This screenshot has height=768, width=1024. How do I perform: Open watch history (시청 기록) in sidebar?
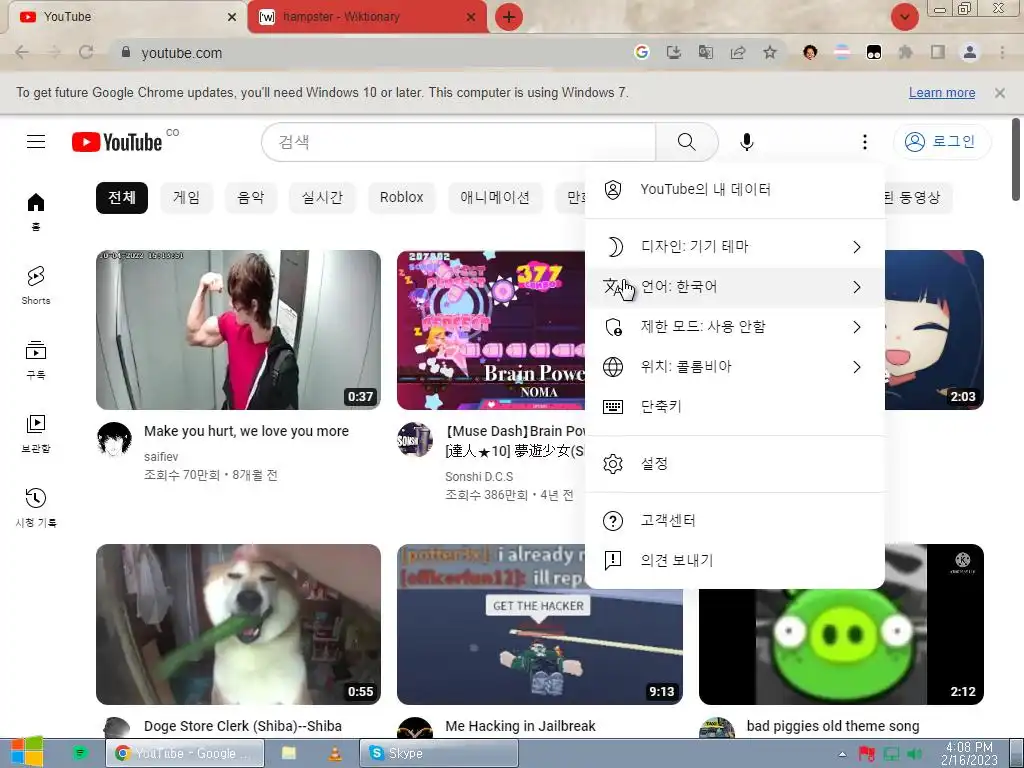[x=36, y=507]
